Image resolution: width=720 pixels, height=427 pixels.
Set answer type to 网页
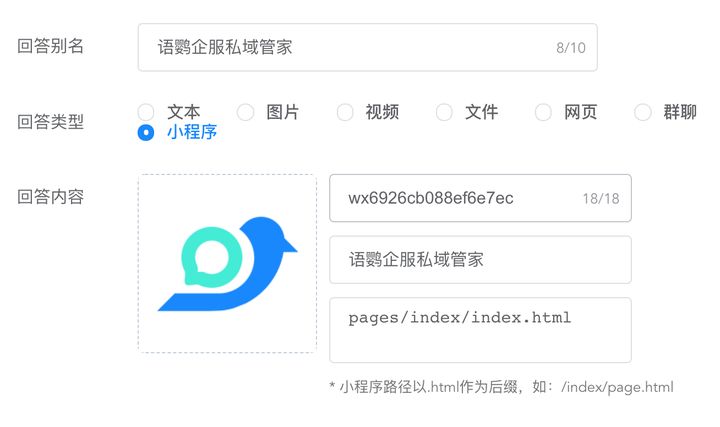pyautogui.click(x=543, y=112)
